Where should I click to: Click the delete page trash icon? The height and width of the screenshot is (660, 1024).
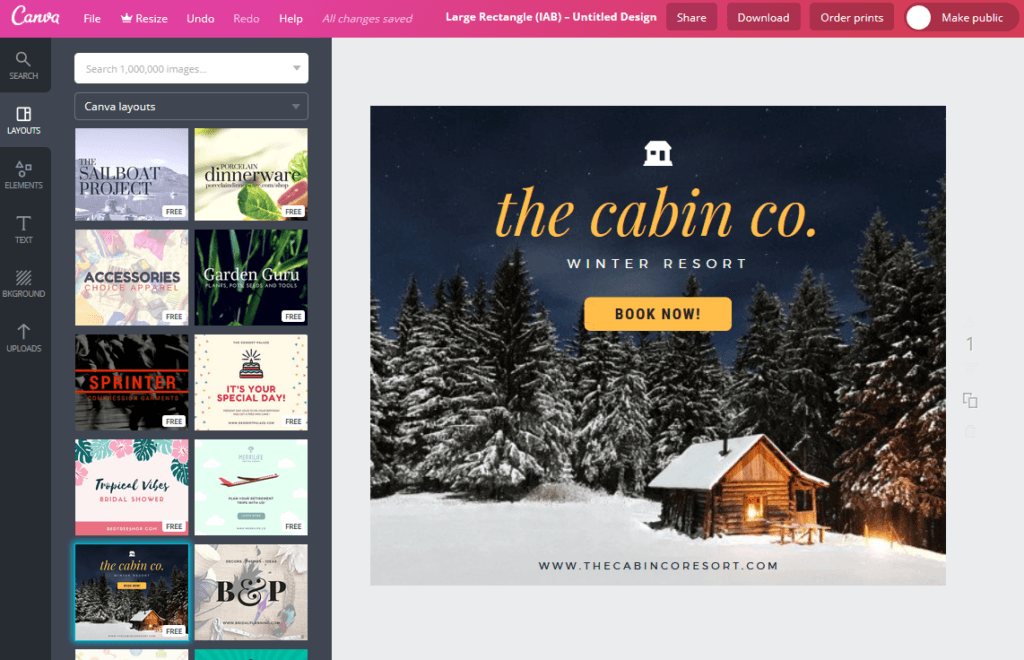[970, 431]
